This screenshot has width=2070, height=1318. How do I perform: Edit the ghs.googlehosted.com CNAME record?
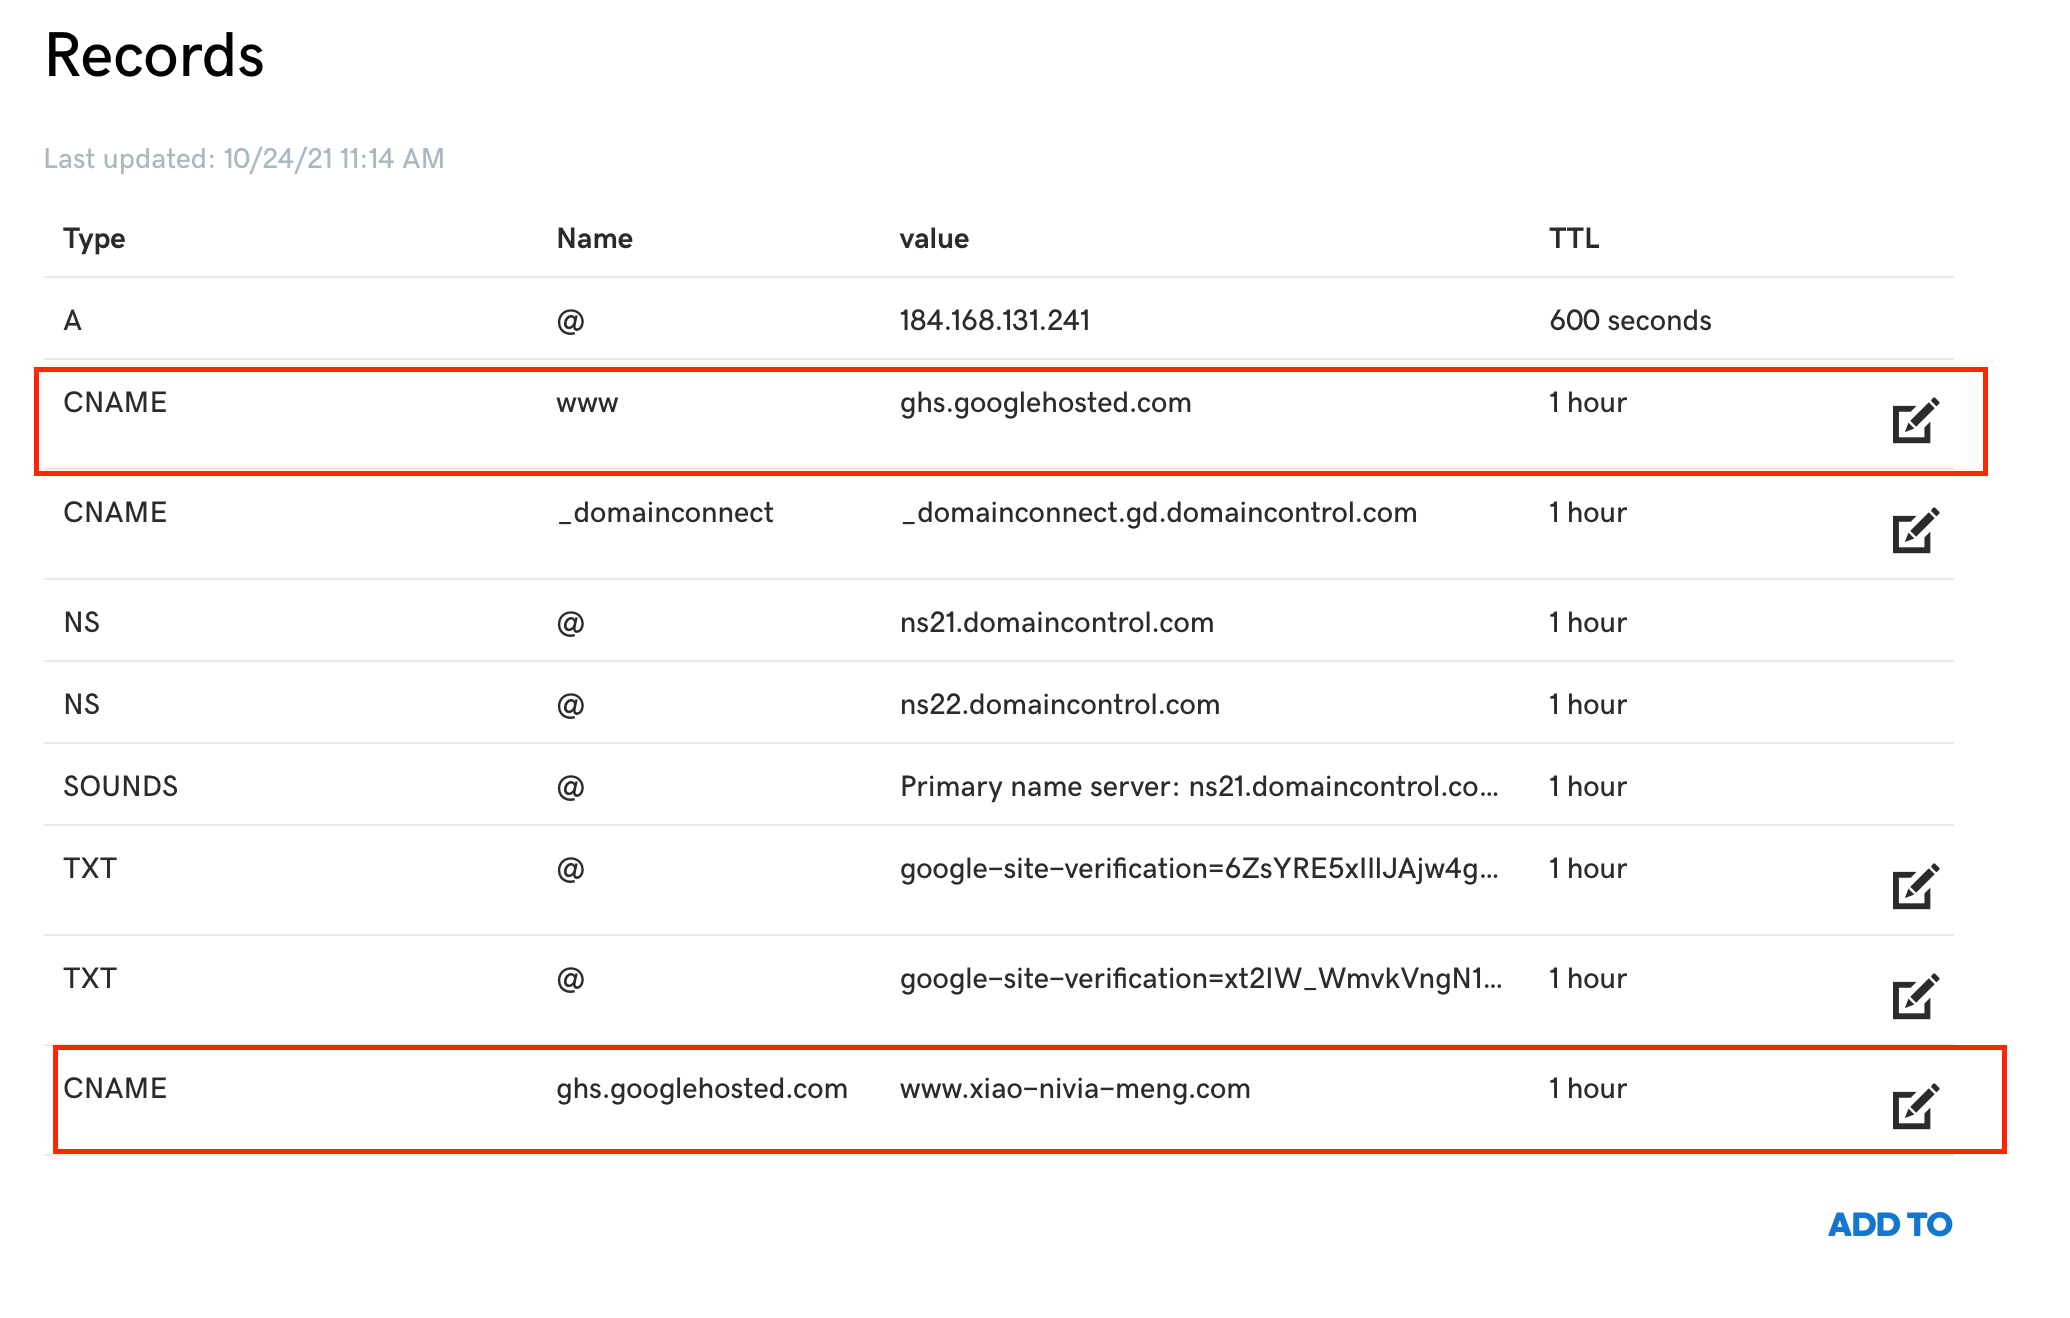[x=1914, y=1106]
